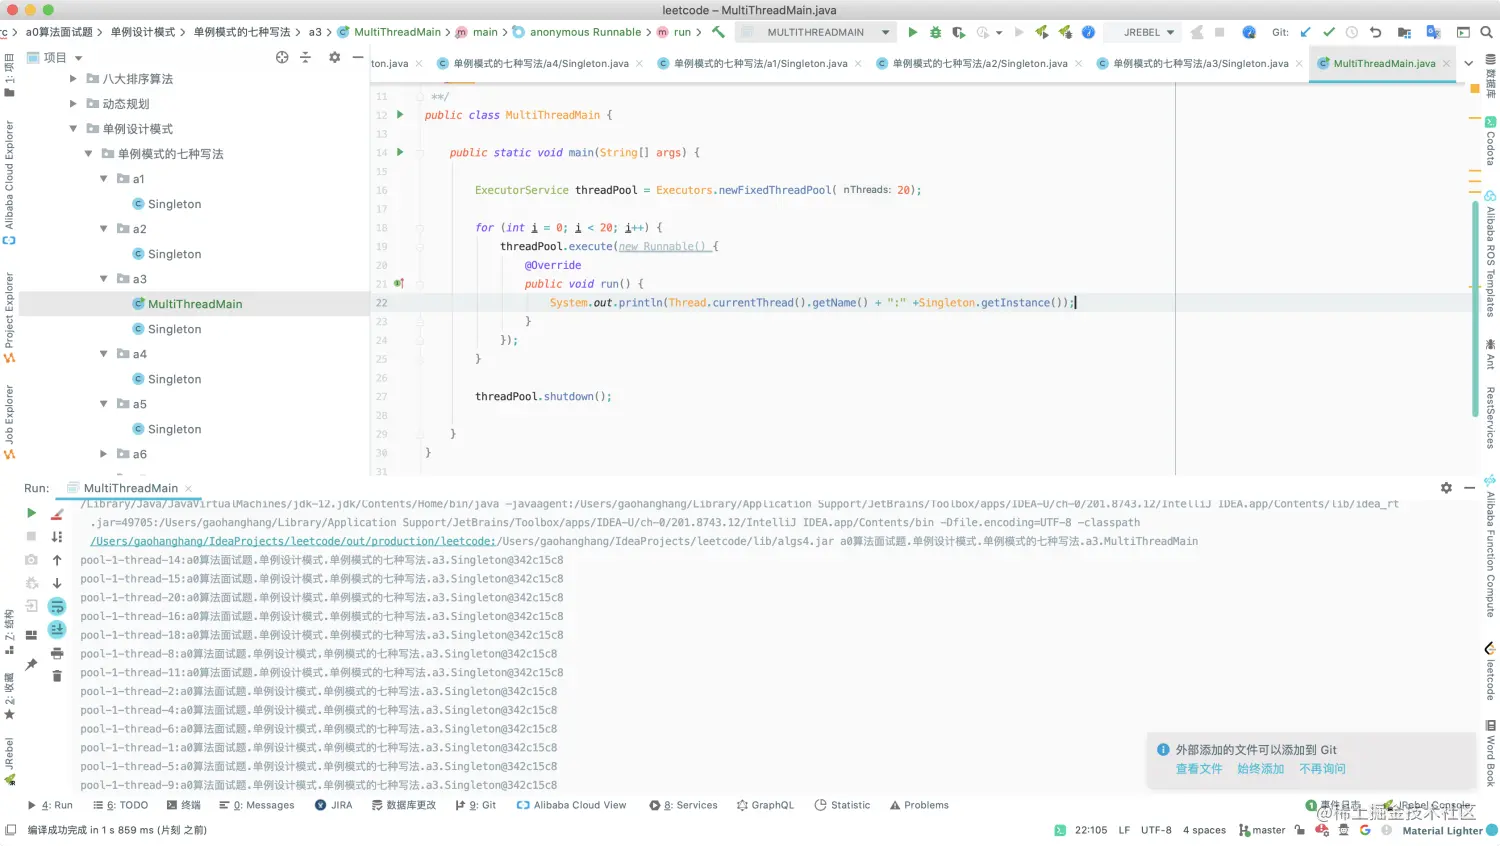Run MULTITHREADMAIN with the green play icon
Image resolution: width=1500 pixels, height=846 pixels.
(912, 32)
